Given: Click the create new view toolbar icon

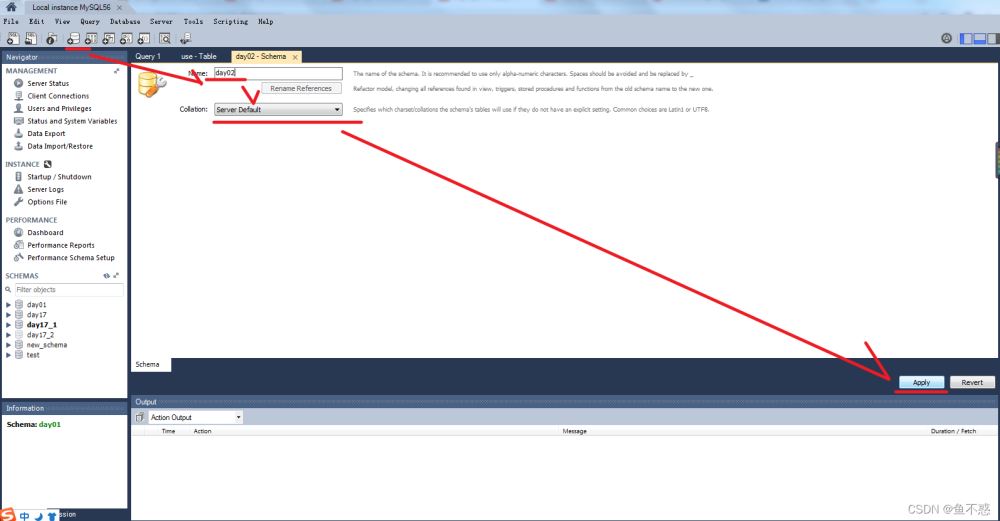Looking at the screenshot, I should [109, 39].
